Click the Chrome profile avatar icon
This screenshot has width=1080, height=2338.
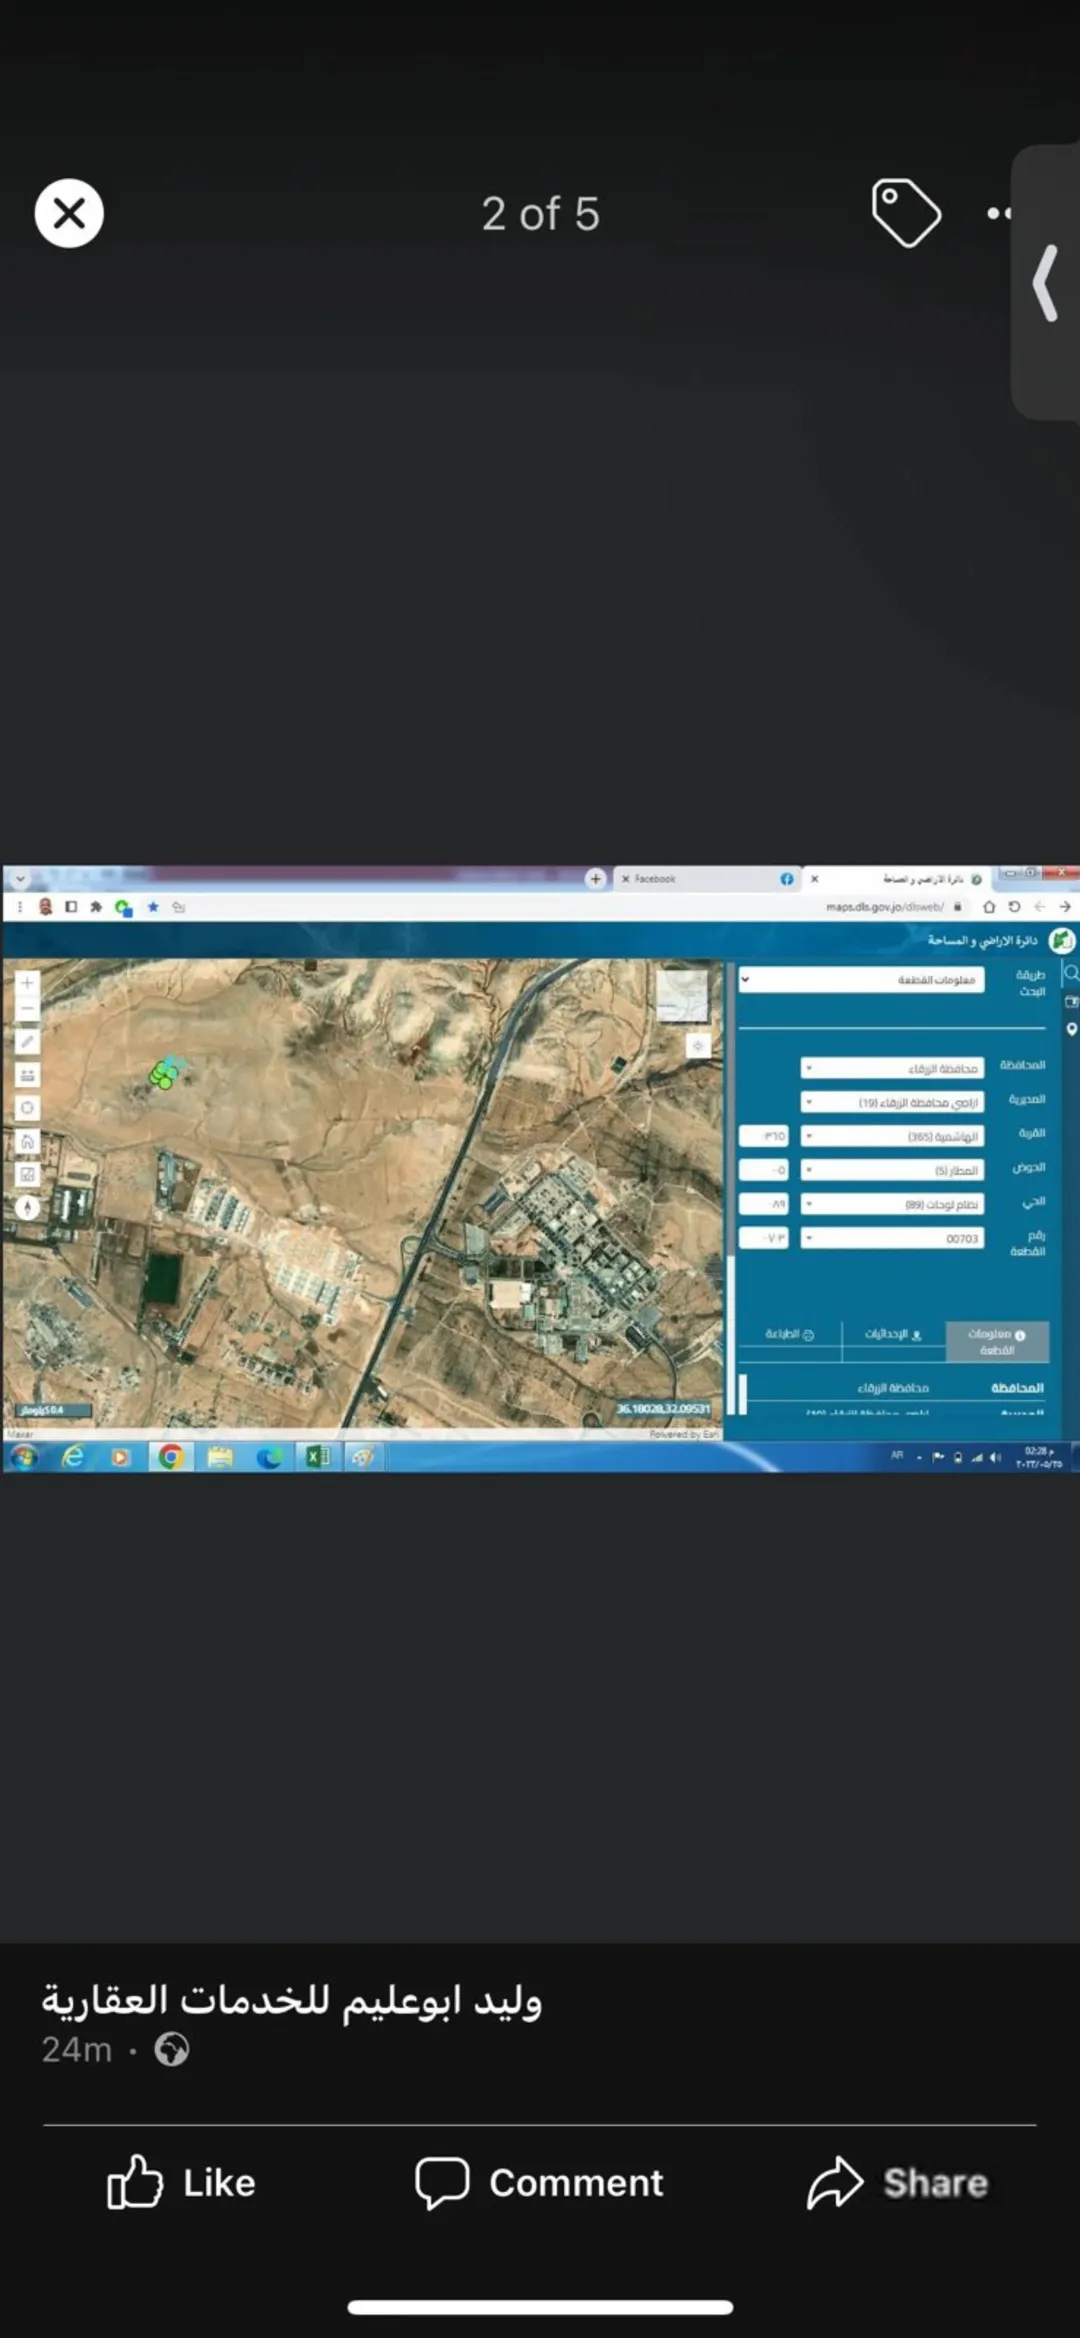[45, 907]
